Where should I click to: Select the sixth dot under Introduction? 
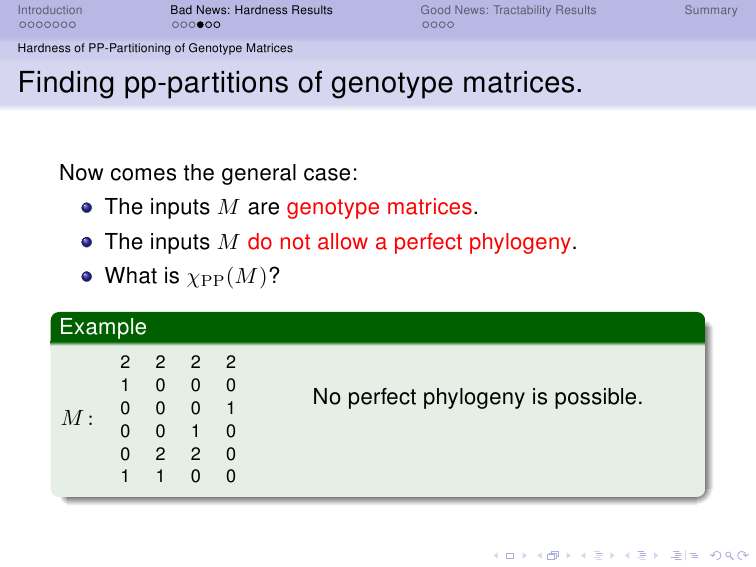tap(64, 25)
